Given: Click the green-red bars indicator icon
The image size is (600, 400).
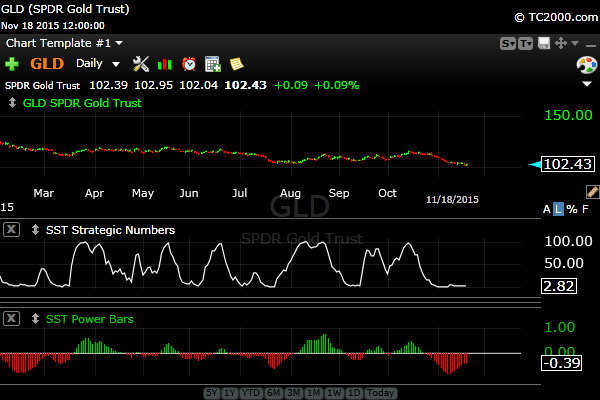Looking at the screenshot, I should coord(164,63).
